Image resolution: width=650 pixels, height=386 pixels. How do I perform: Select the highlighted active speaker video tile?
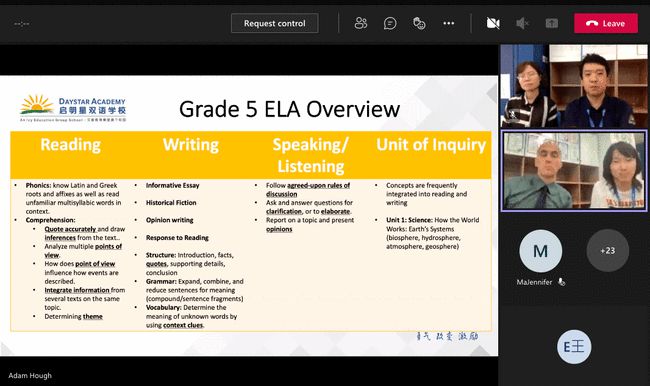coord(574,171)
